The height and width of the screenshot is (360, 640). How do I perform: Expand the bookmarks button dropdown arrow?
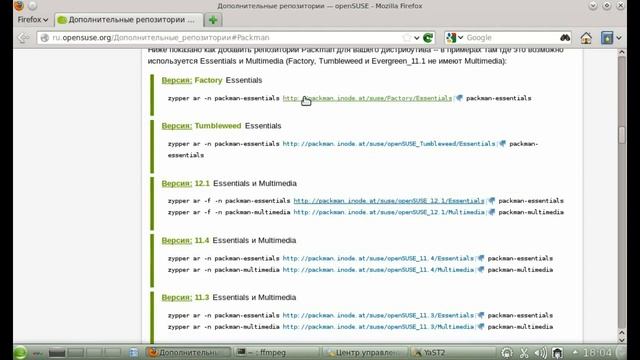pyautogui.click(x=619, y=38)
